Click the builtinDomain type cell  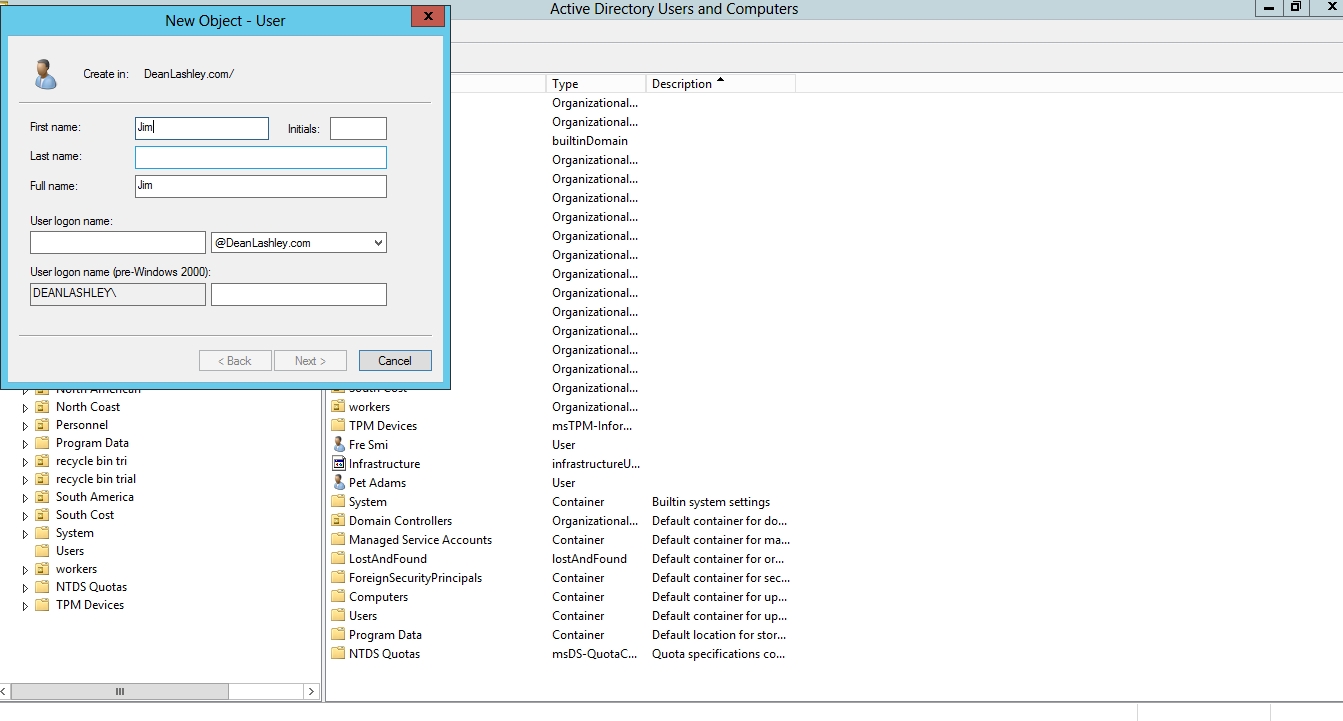[x=590, y=141]
